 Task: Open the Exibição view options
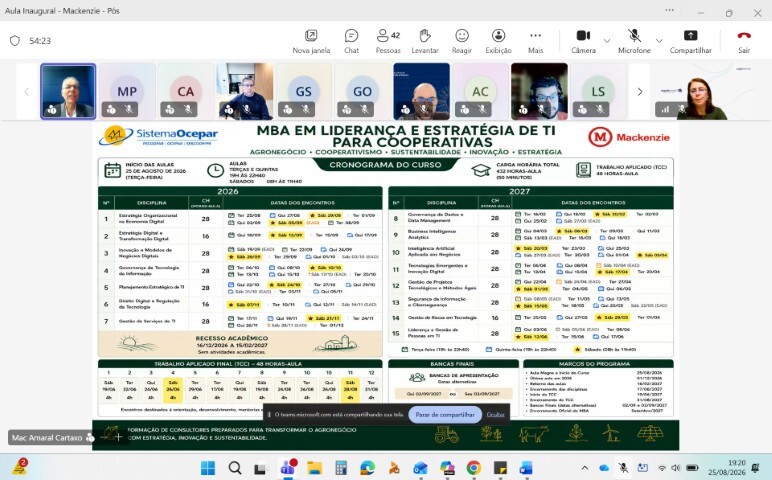[498, 41]
